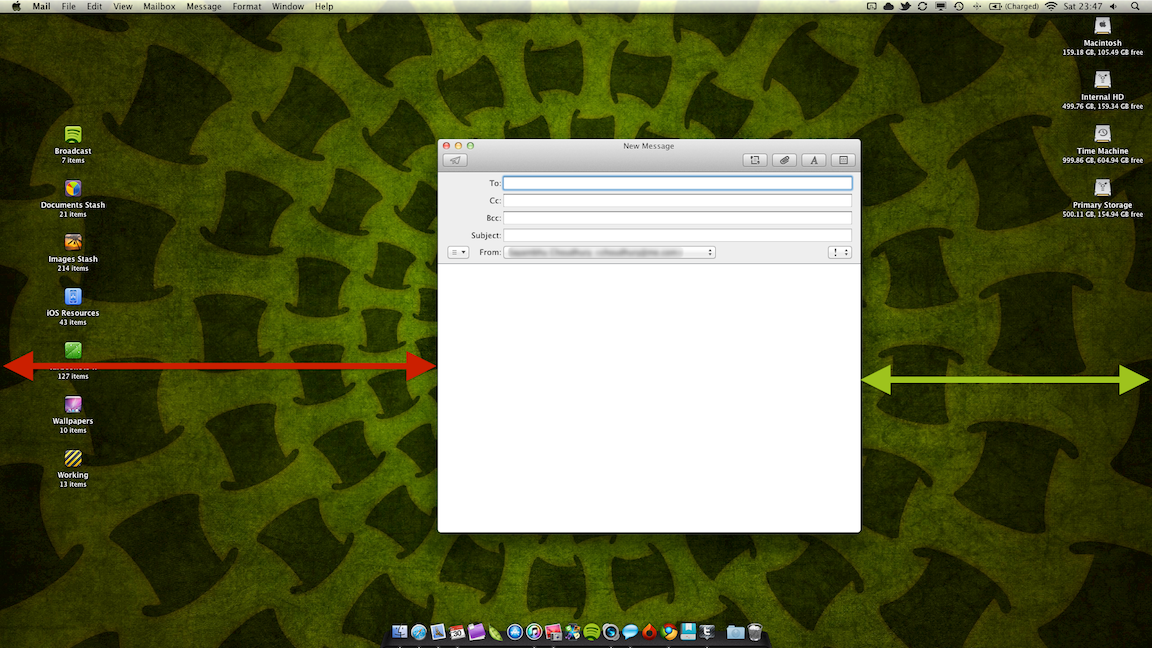Open the View menu
Screen dimensions: 1152x648
pos(123,7)
